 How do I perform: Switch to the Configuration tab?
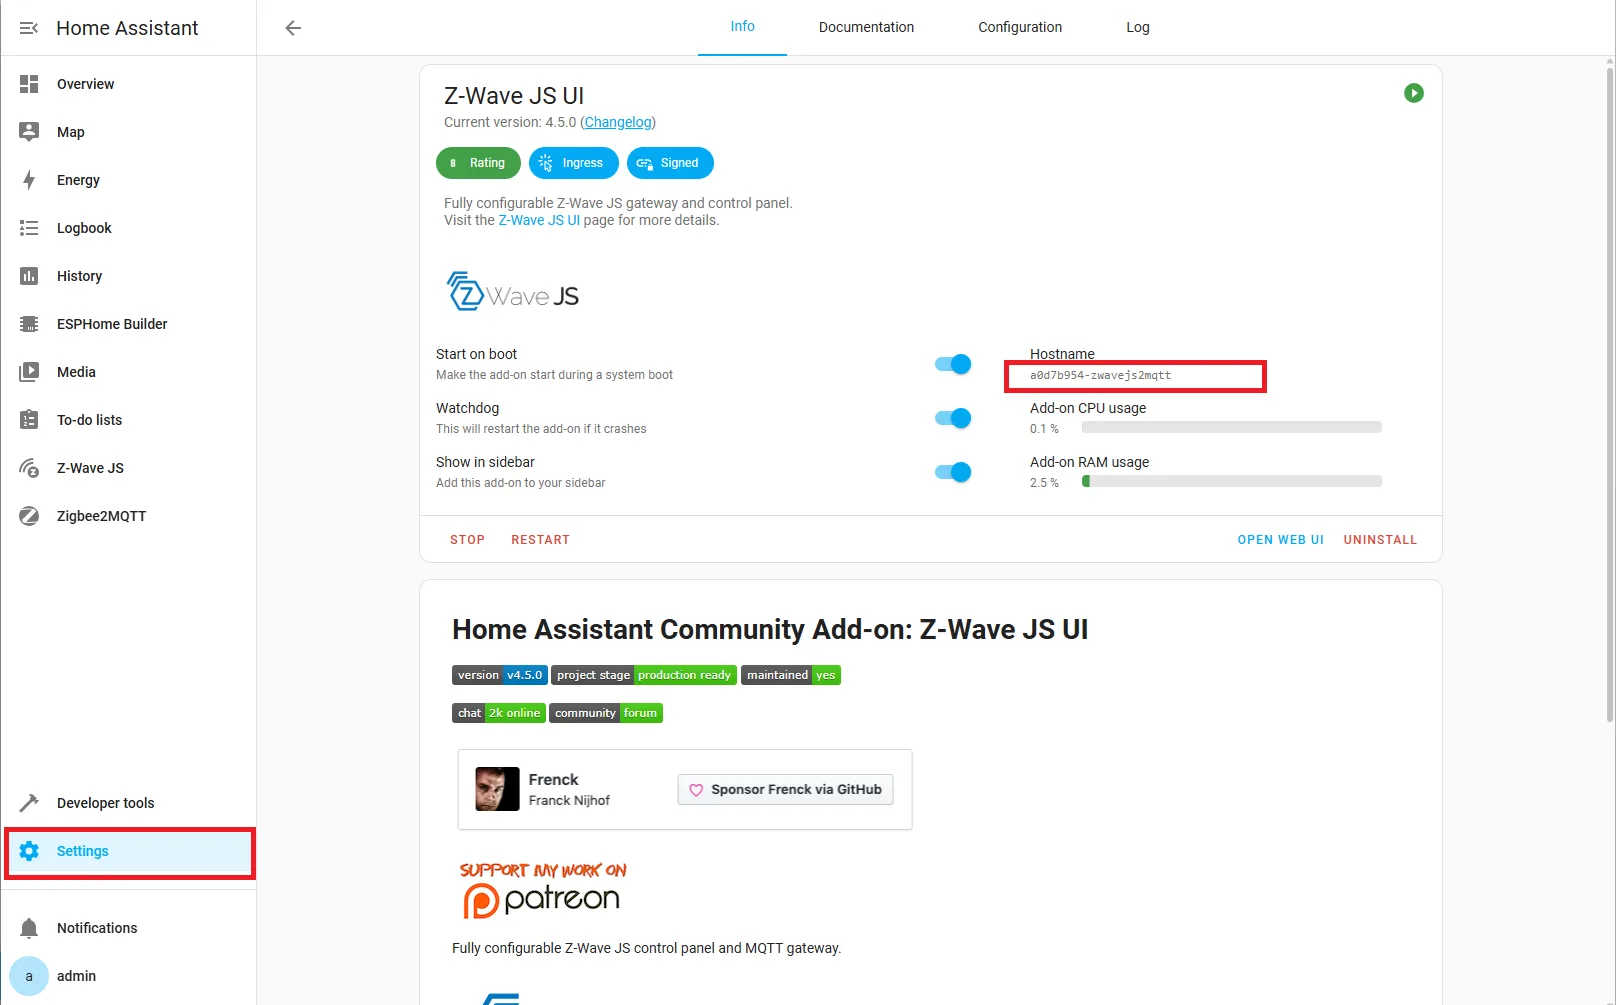pos(1019,27)
